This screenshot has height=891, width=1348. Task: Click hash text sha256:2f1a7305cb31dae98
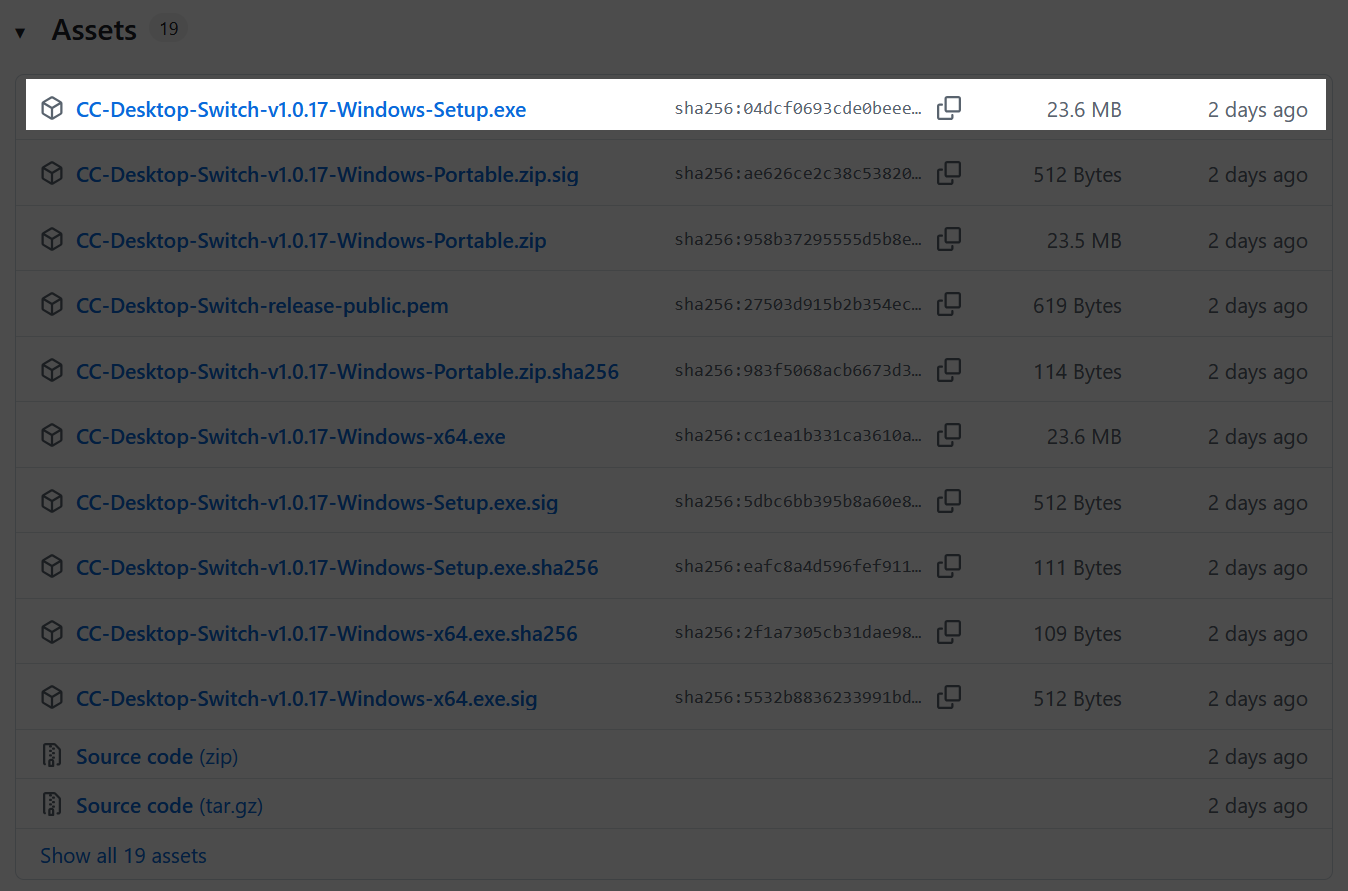[x=798, y=633]
